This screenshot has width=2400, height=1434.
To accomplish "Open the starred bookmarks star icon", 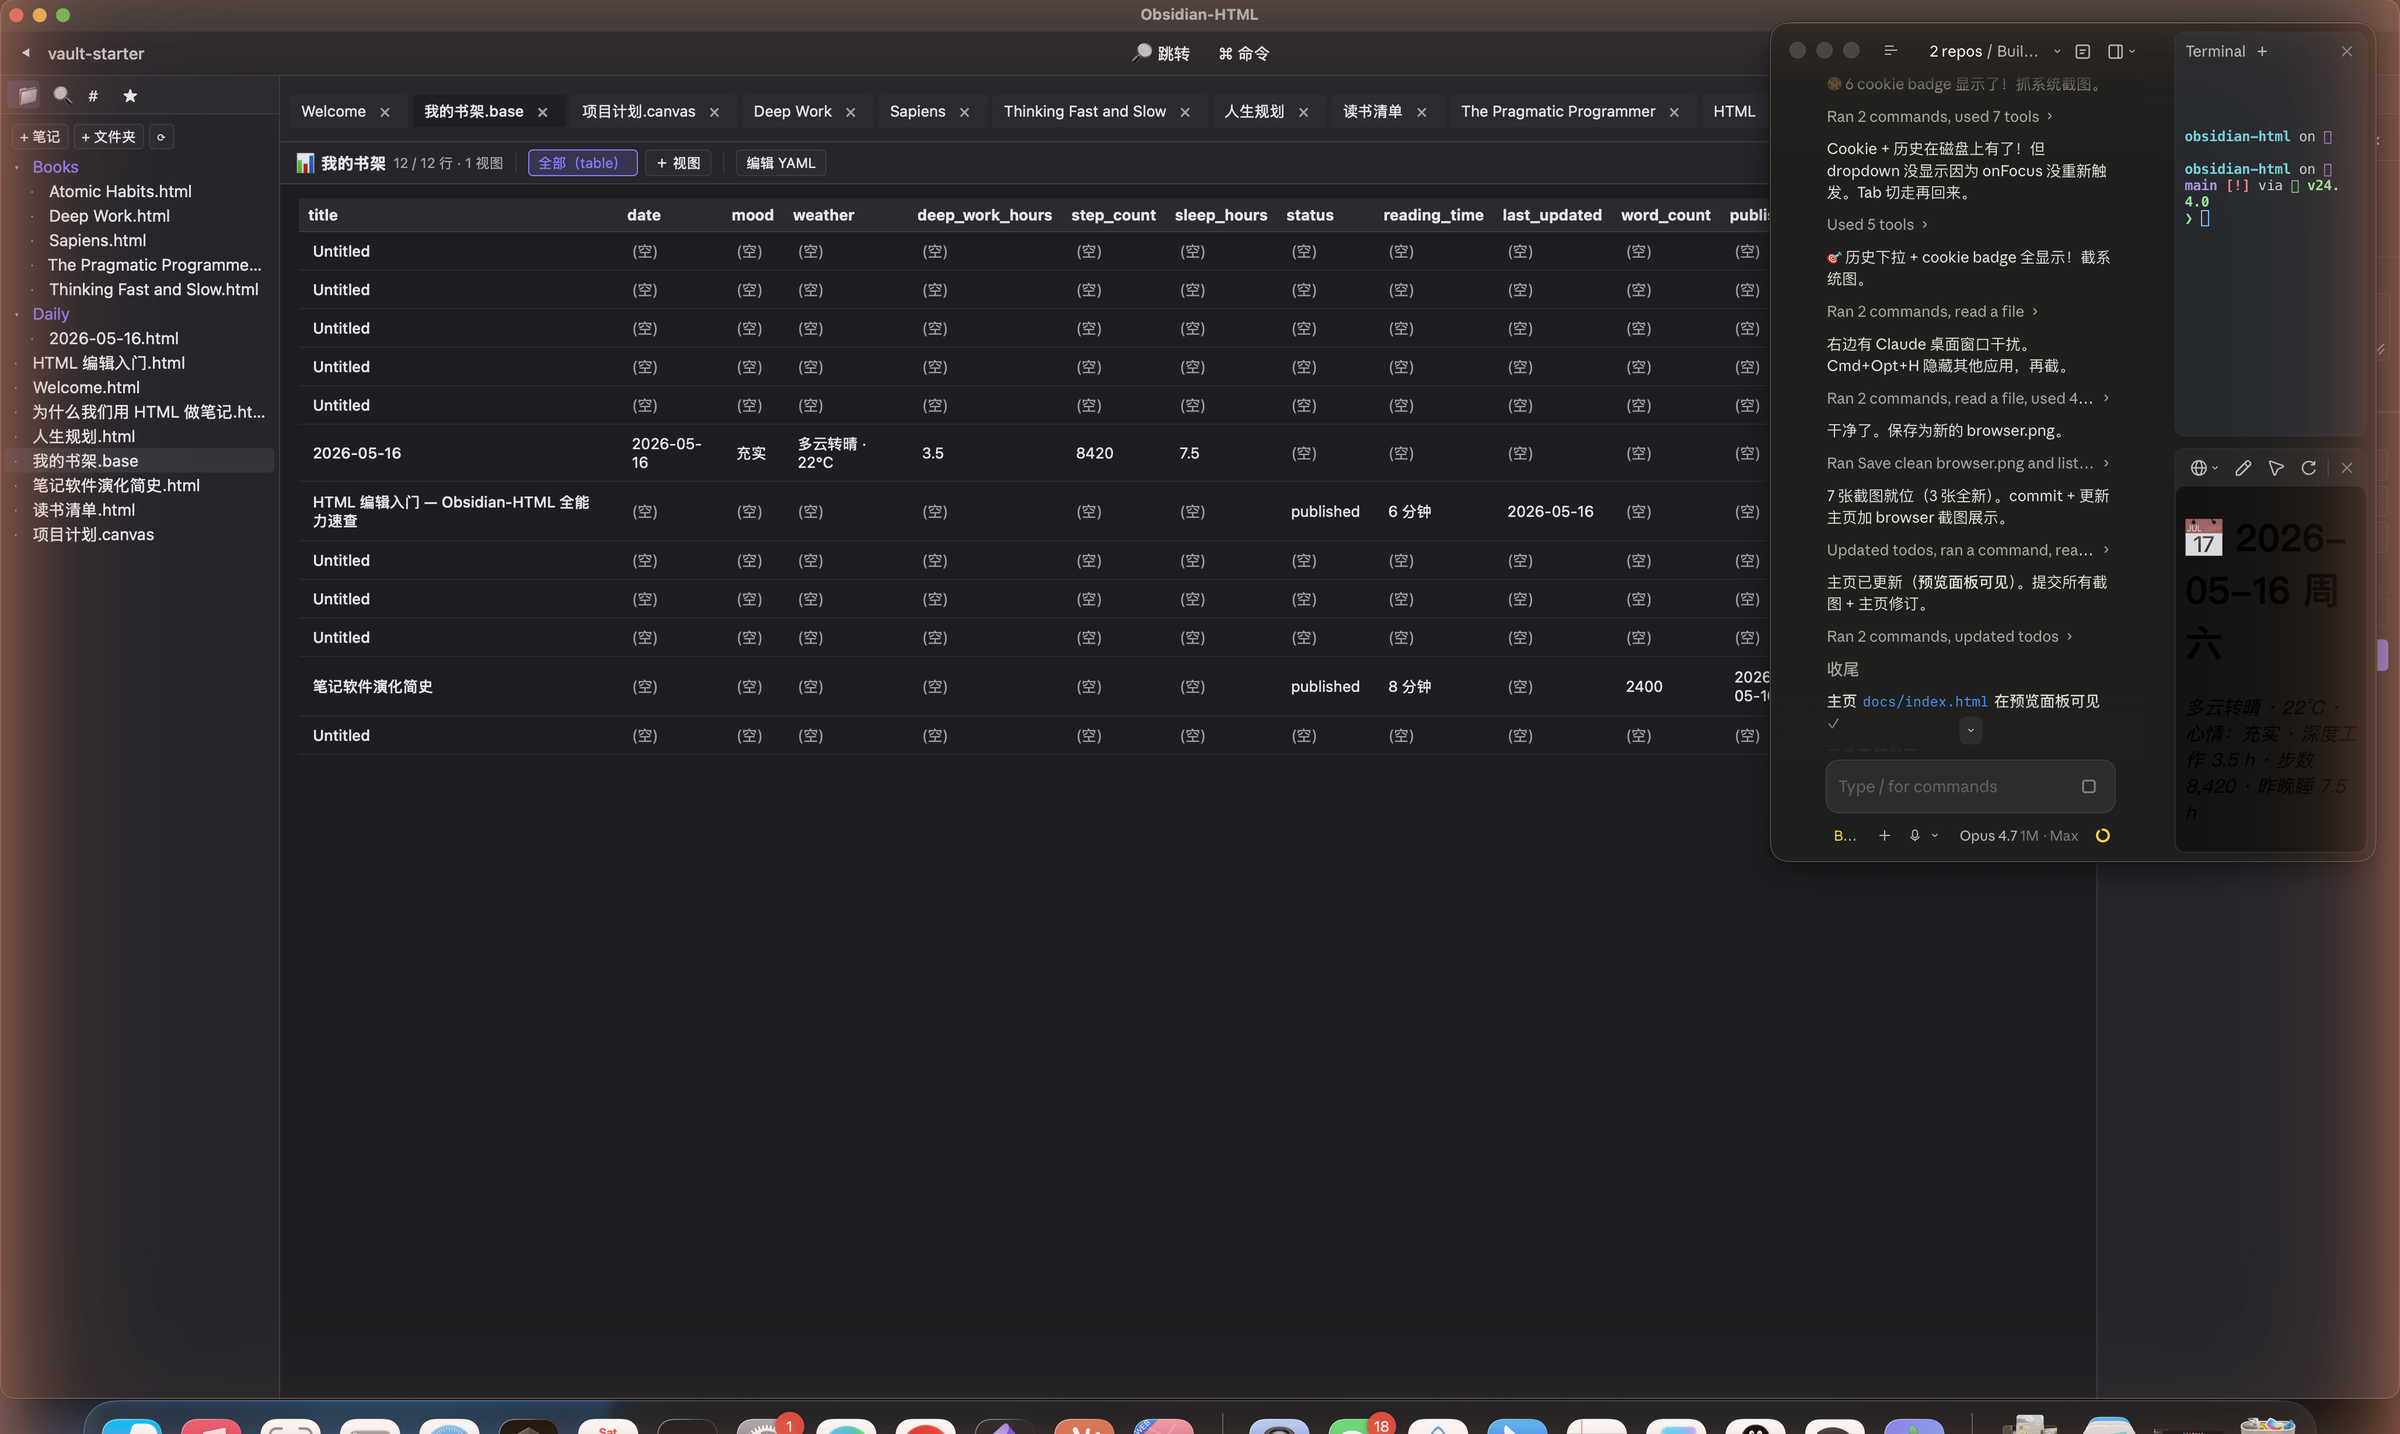I will click(x=130, y=96).
